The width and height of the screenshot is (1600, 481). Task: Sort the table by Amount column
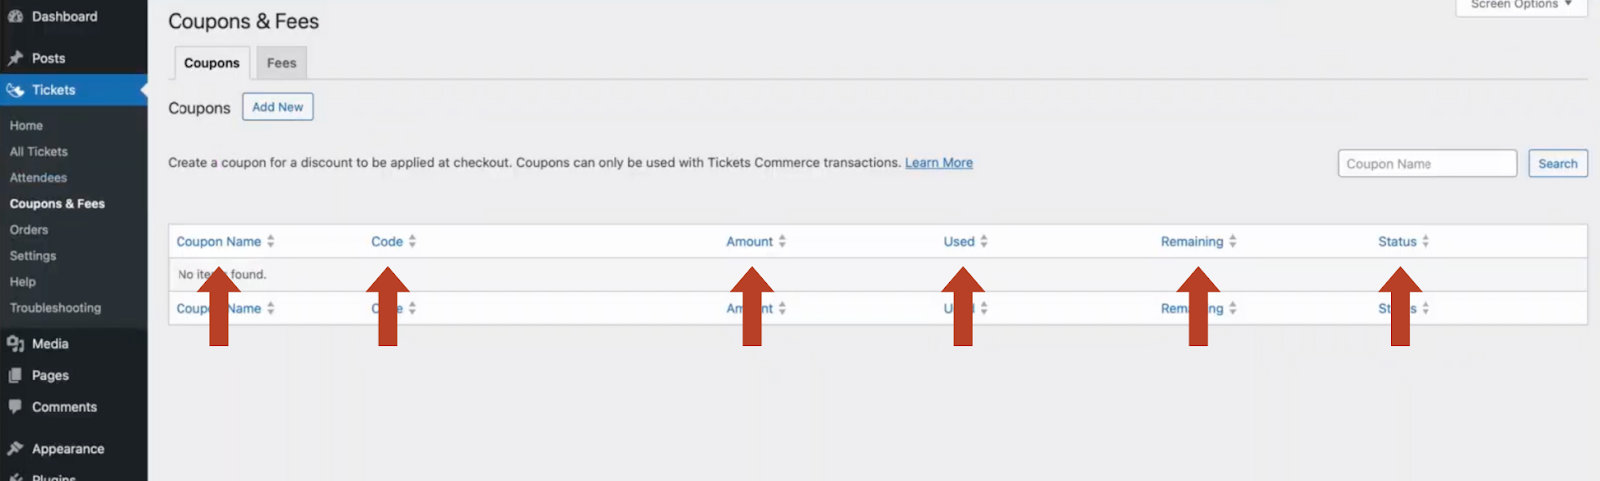[749, 242]
